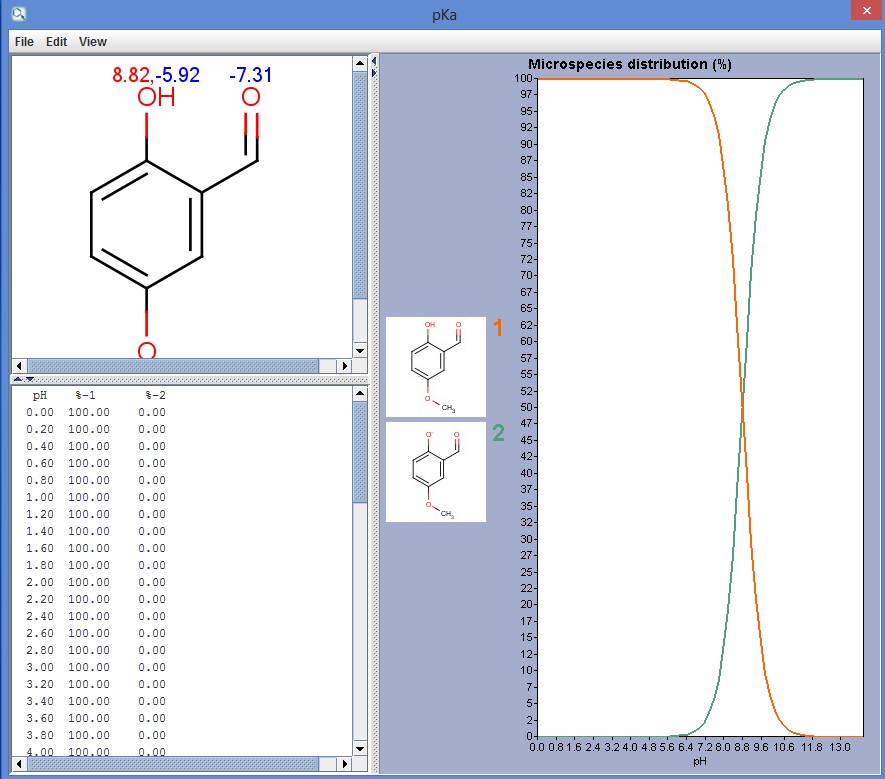The image size is (885, 779).
Task: Open the View menu
Action: pyautogui.click(x=92, y=42)
